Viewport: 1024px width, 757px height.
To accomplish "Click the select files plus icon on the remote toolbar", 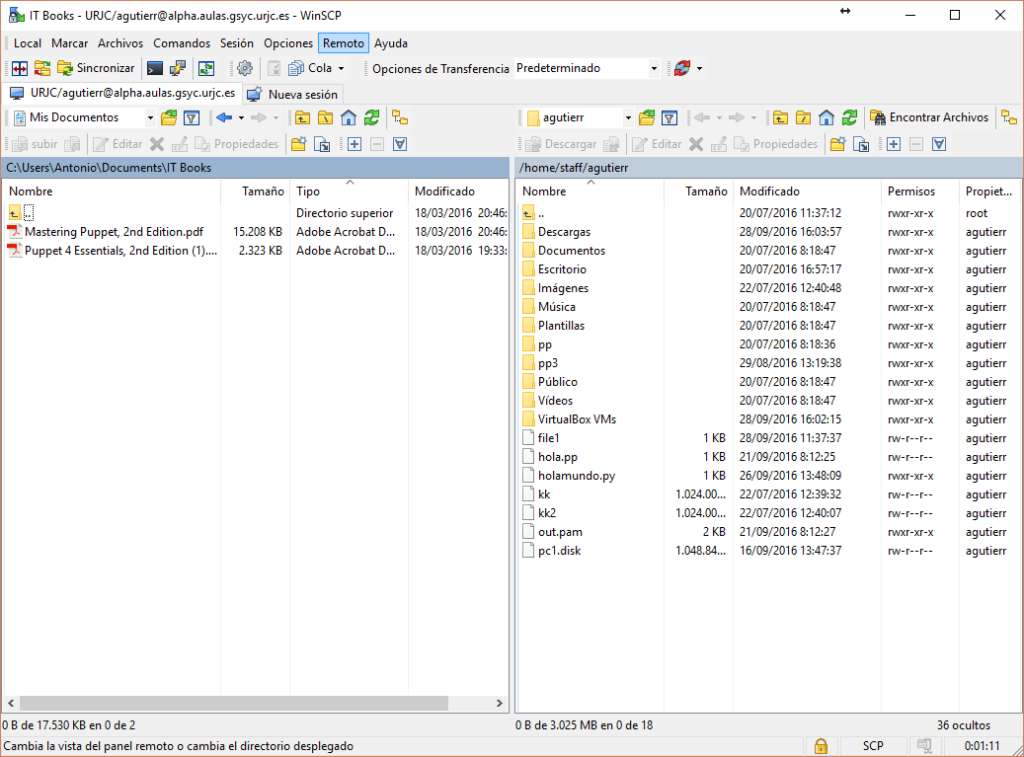I will pos(894,144).
